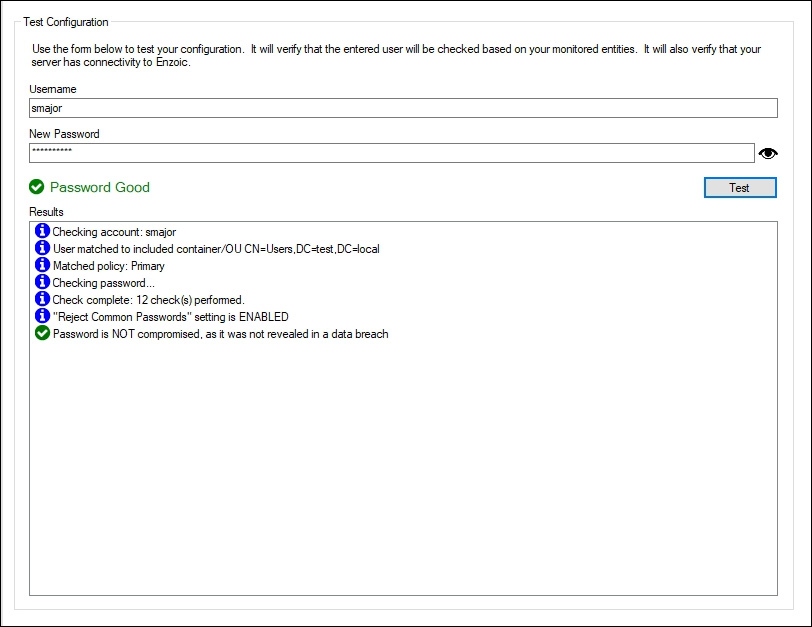Click green checkmark beside "Password is NOT compromised"

[x=42, y=333]
